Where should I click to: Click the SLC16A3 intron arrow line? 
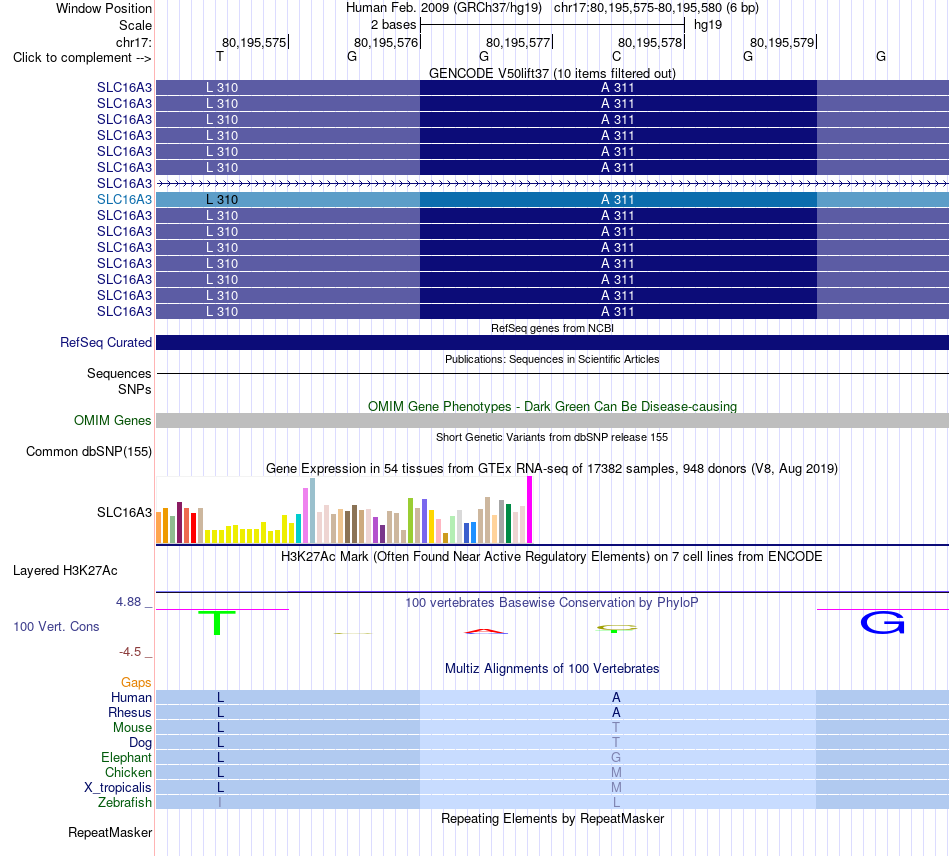coord(552,183)
